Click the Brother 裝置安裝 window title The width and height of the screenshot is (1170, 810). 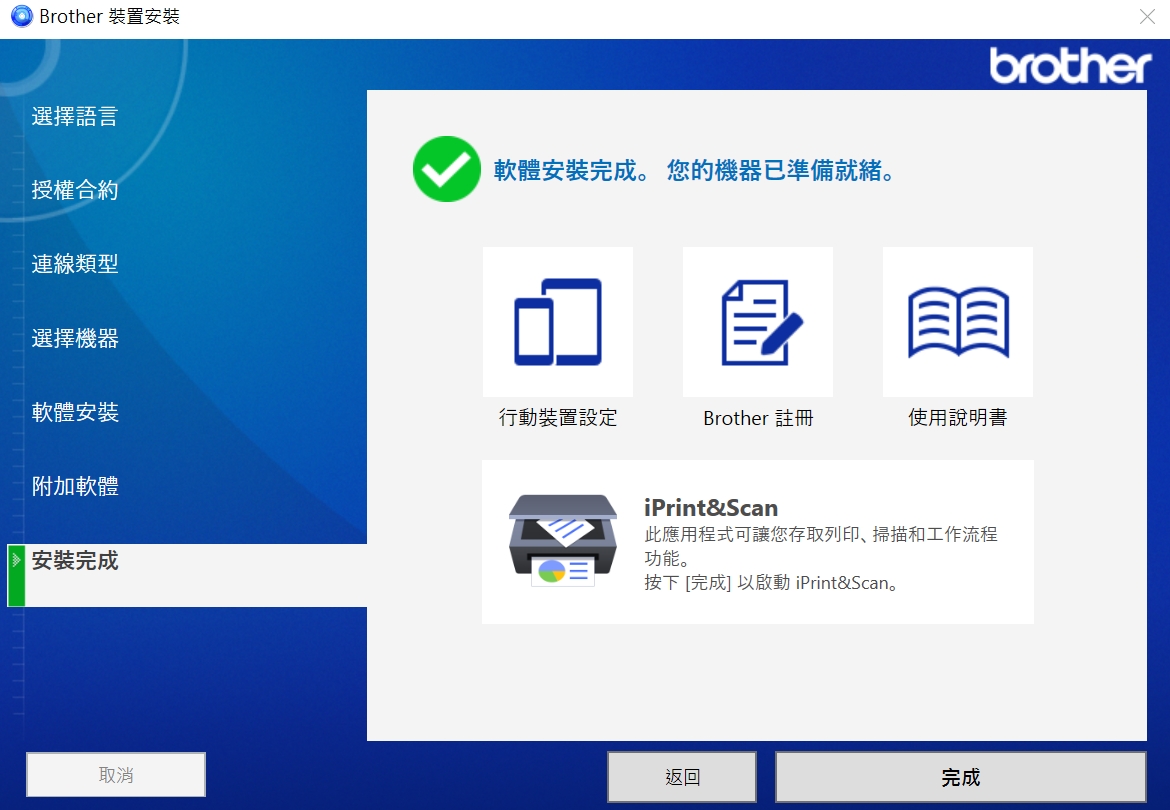click(109, 16)
